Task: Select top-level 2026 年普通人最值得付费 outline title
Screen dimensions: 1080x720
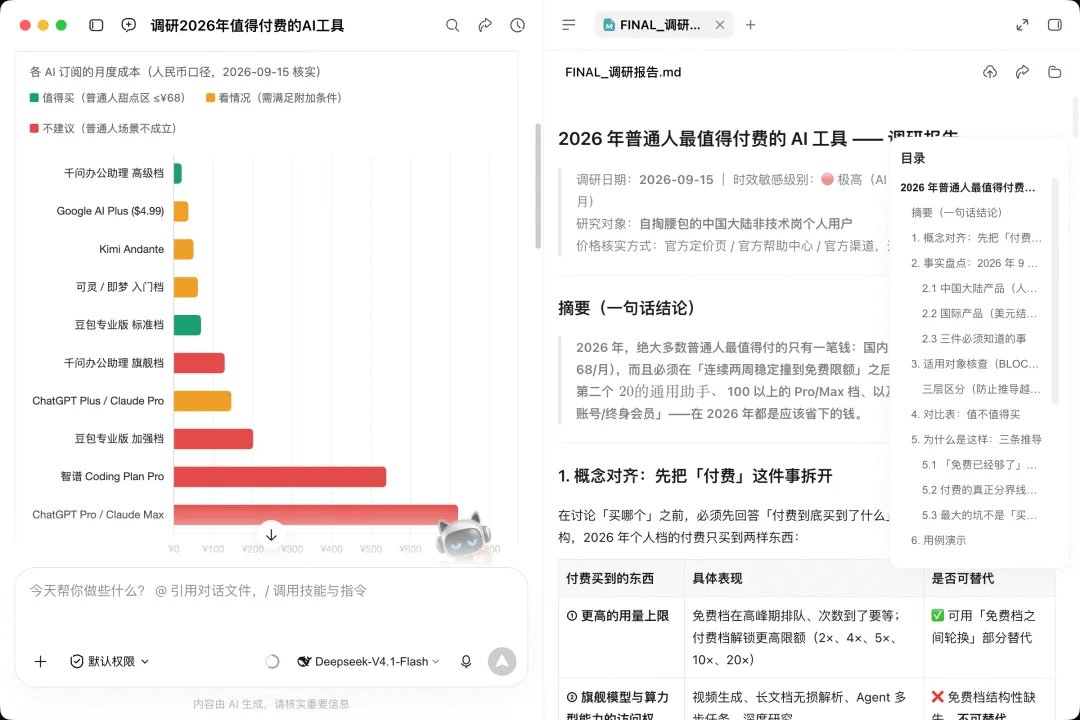Action: 968,187
